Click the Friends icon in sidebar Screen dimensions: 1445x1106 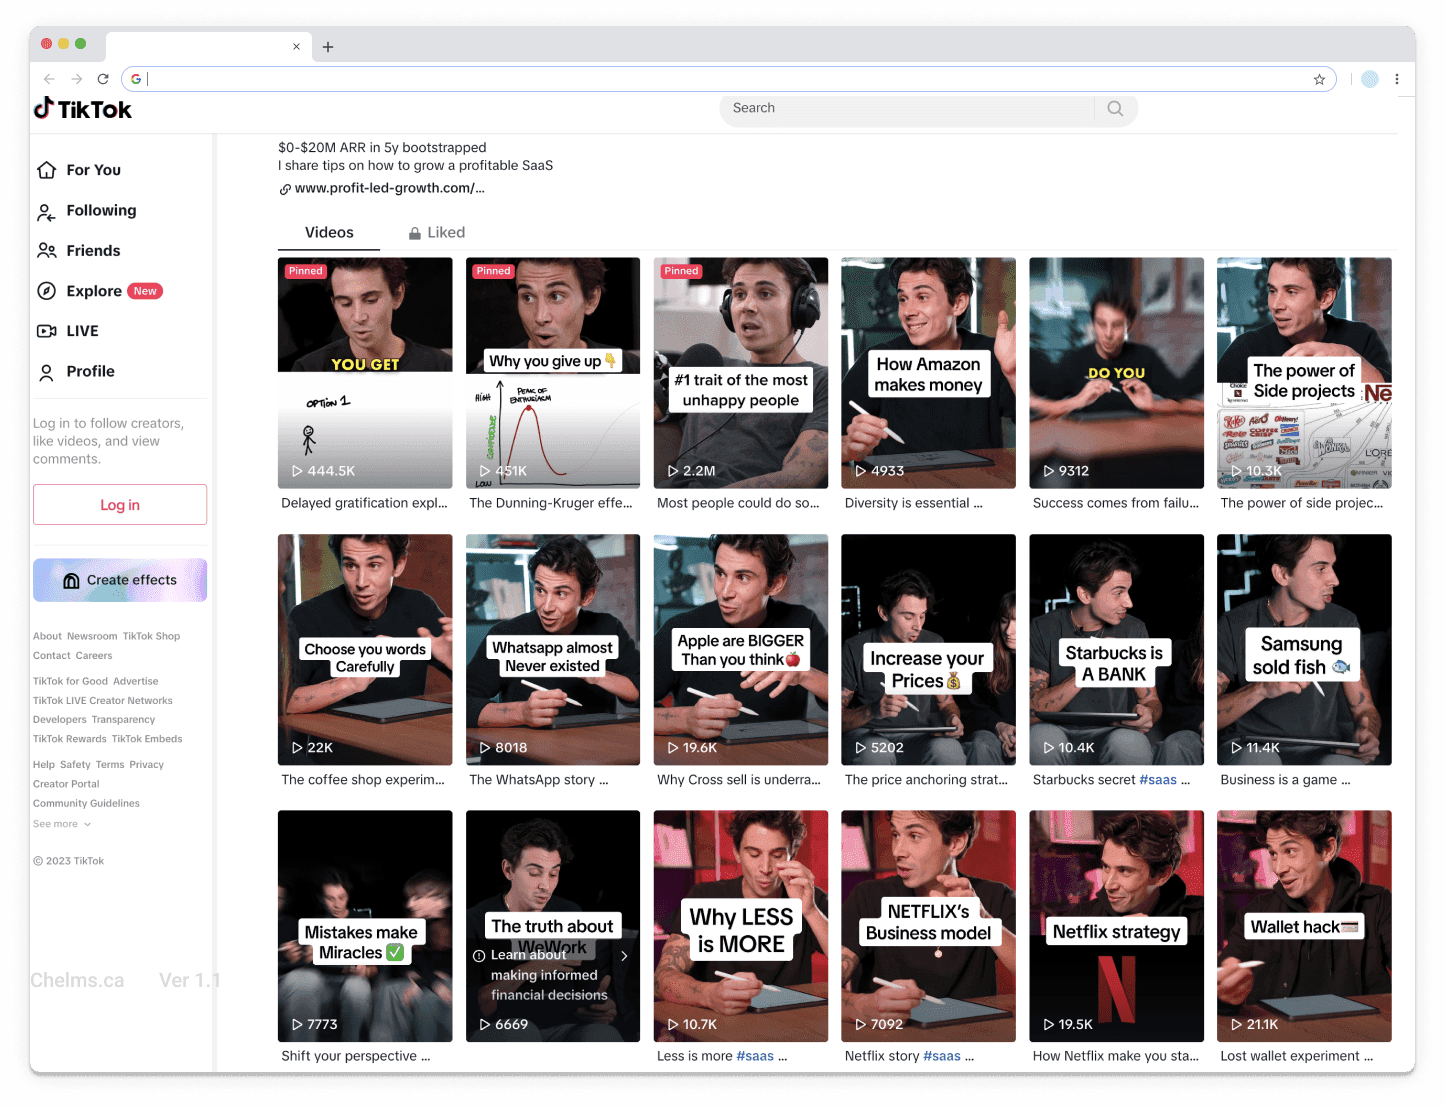[x=47, y=251]
